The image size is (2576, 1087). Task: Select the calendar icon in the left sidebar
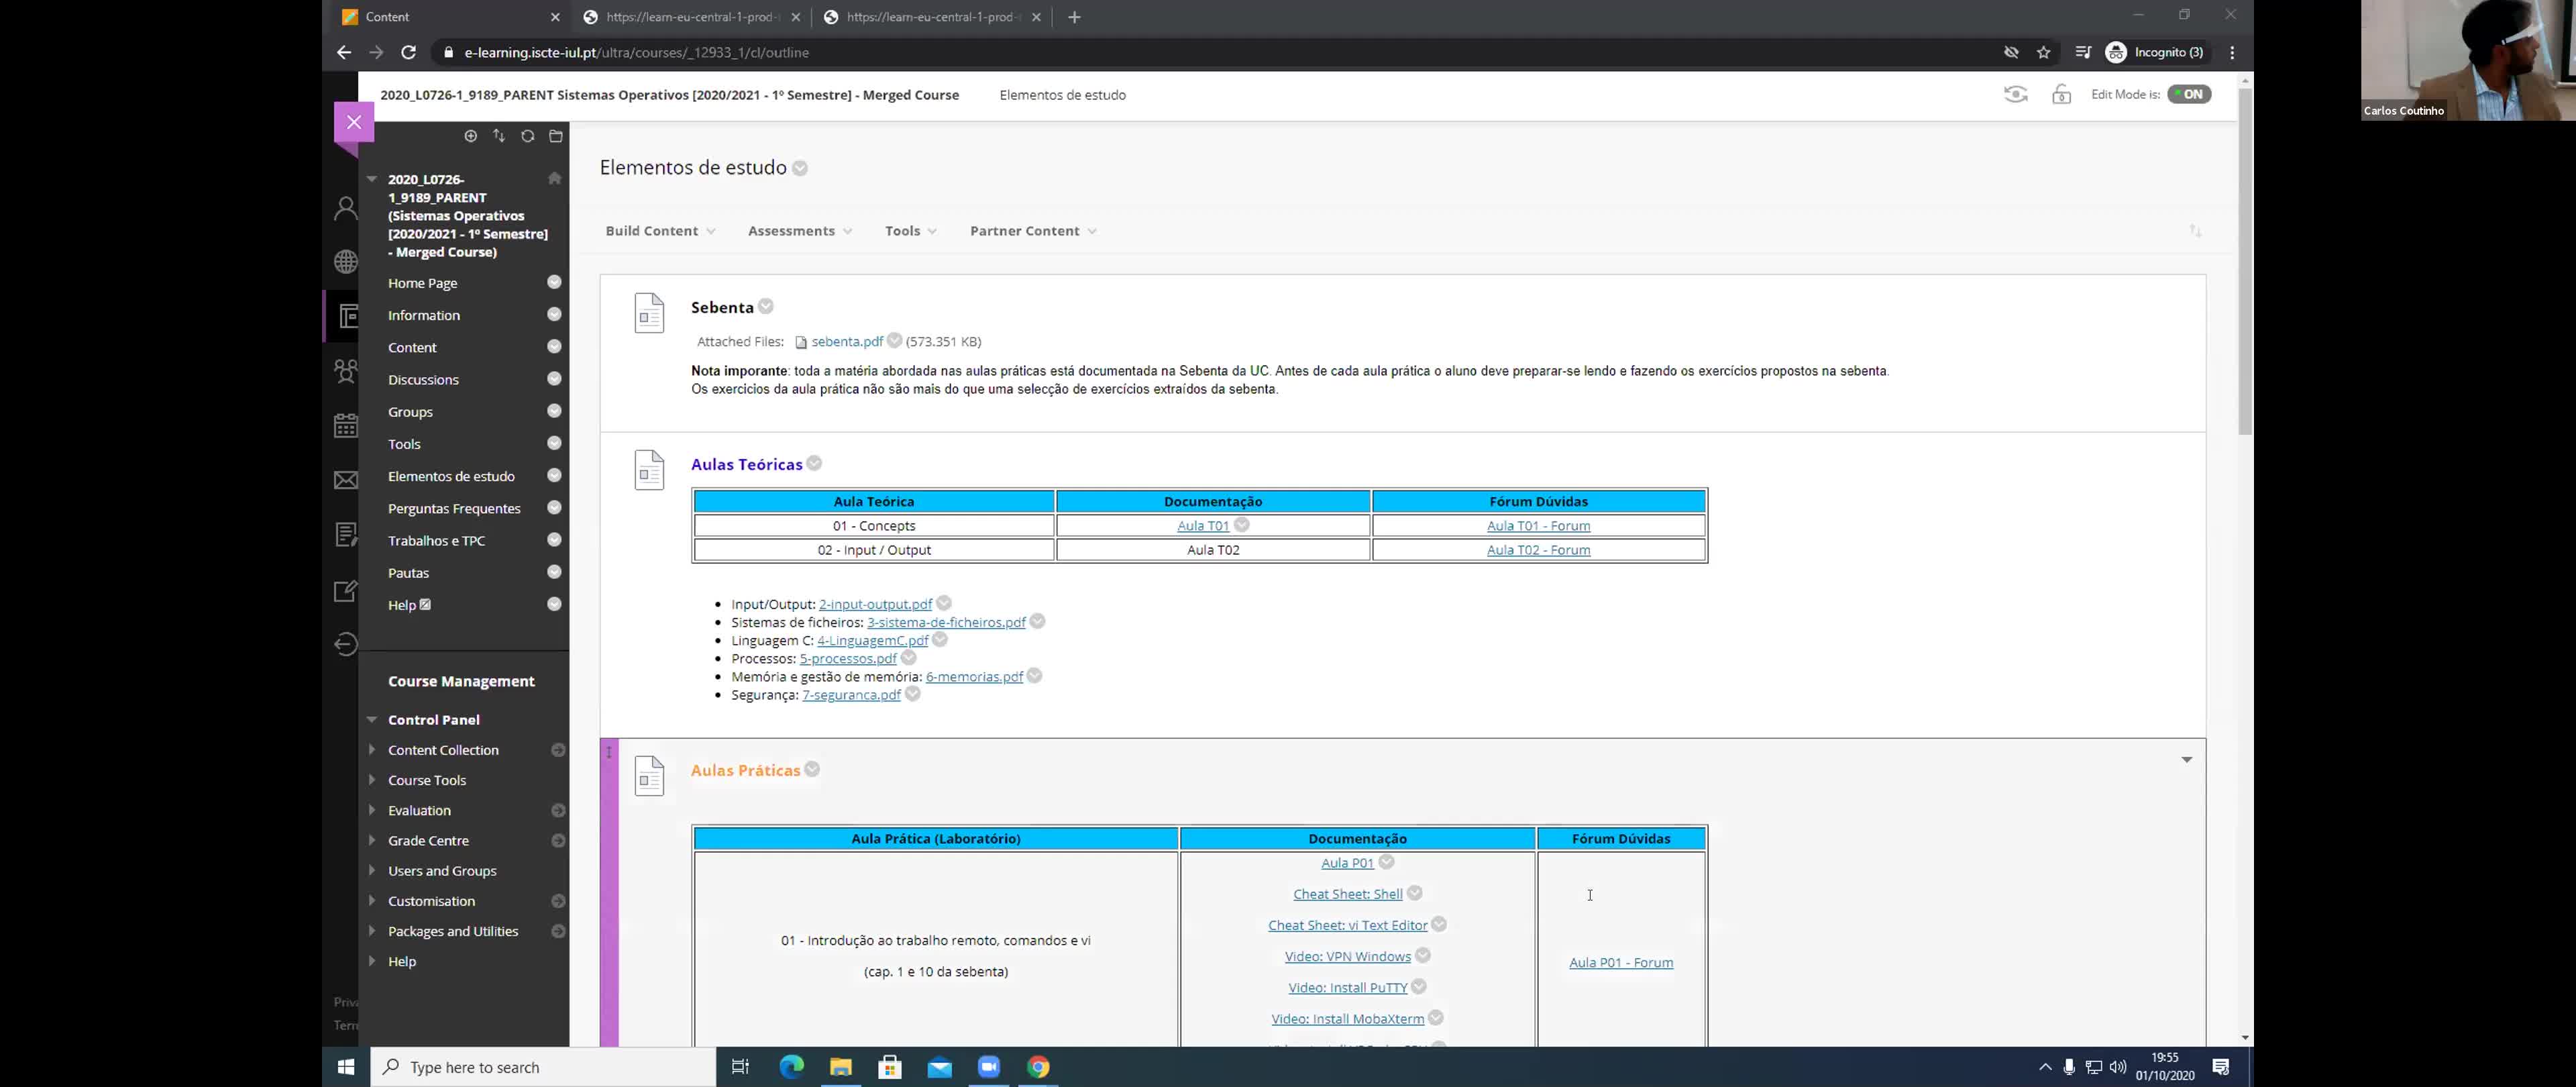click(345, 426)
